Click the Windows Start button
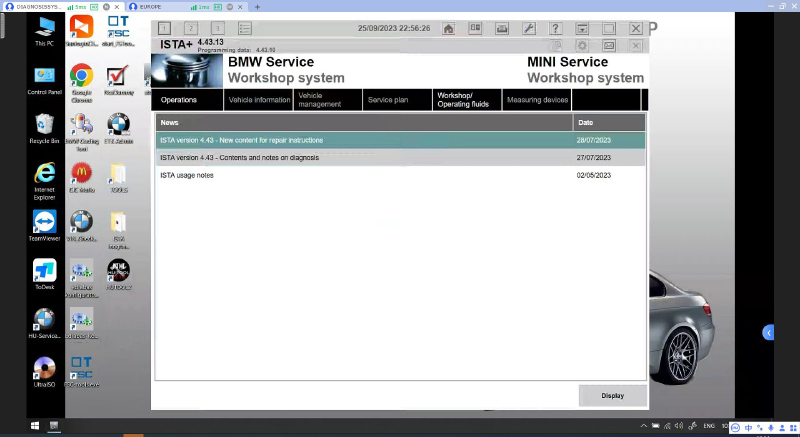The height and width of the screenshot is (437, 800). [10, 427]
